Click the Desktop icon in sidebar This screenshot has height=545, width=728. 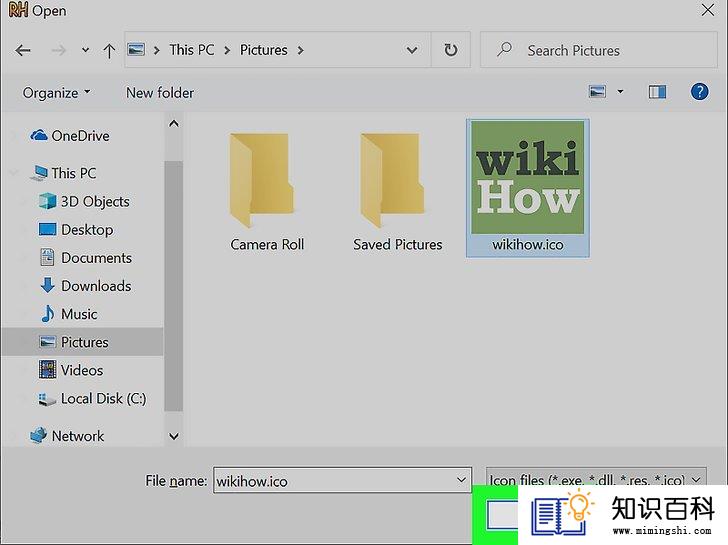47,229
